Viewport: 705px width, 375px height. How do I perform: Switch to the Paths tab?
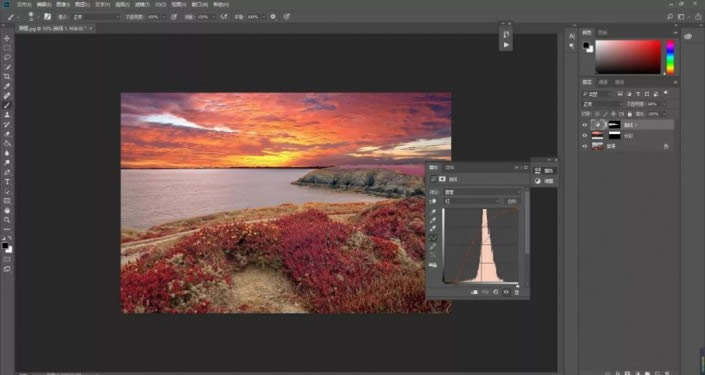click(x=620, y=82)
